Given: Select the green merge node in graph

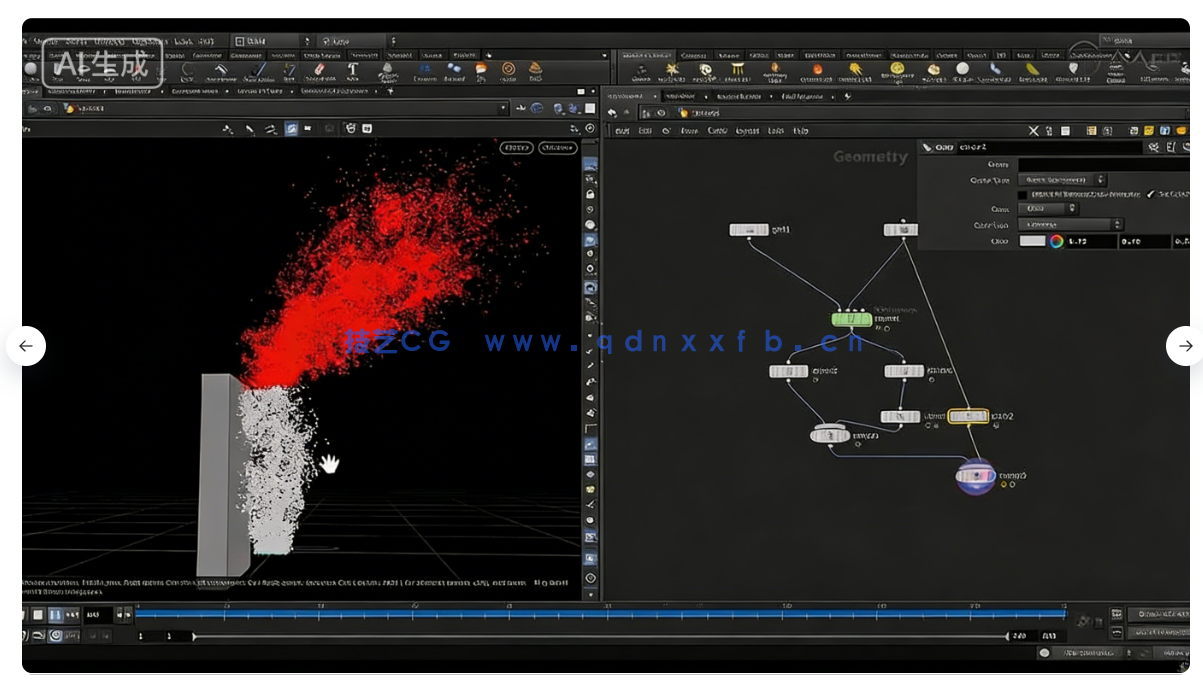Looking at the screenshot, I should tap(851, 319).
